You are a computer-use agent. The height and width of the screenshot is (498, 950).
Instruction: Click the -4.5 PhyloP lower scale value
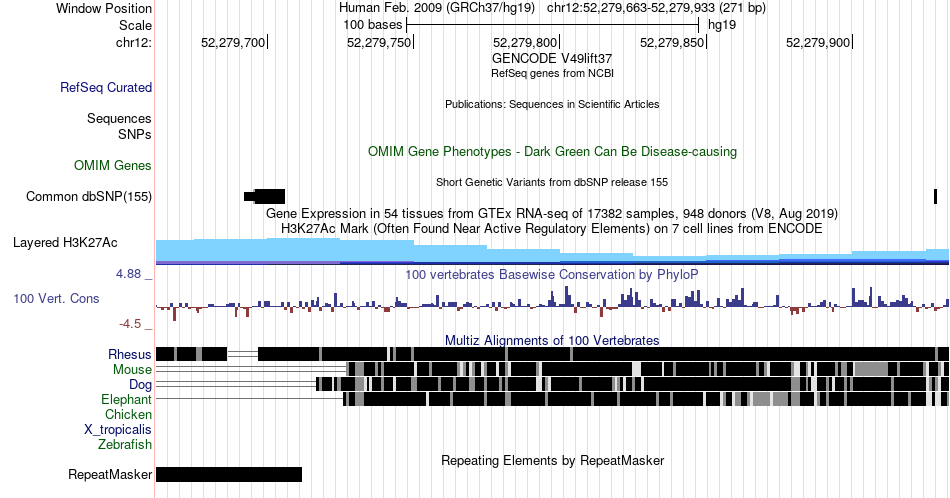click(130, 324)
